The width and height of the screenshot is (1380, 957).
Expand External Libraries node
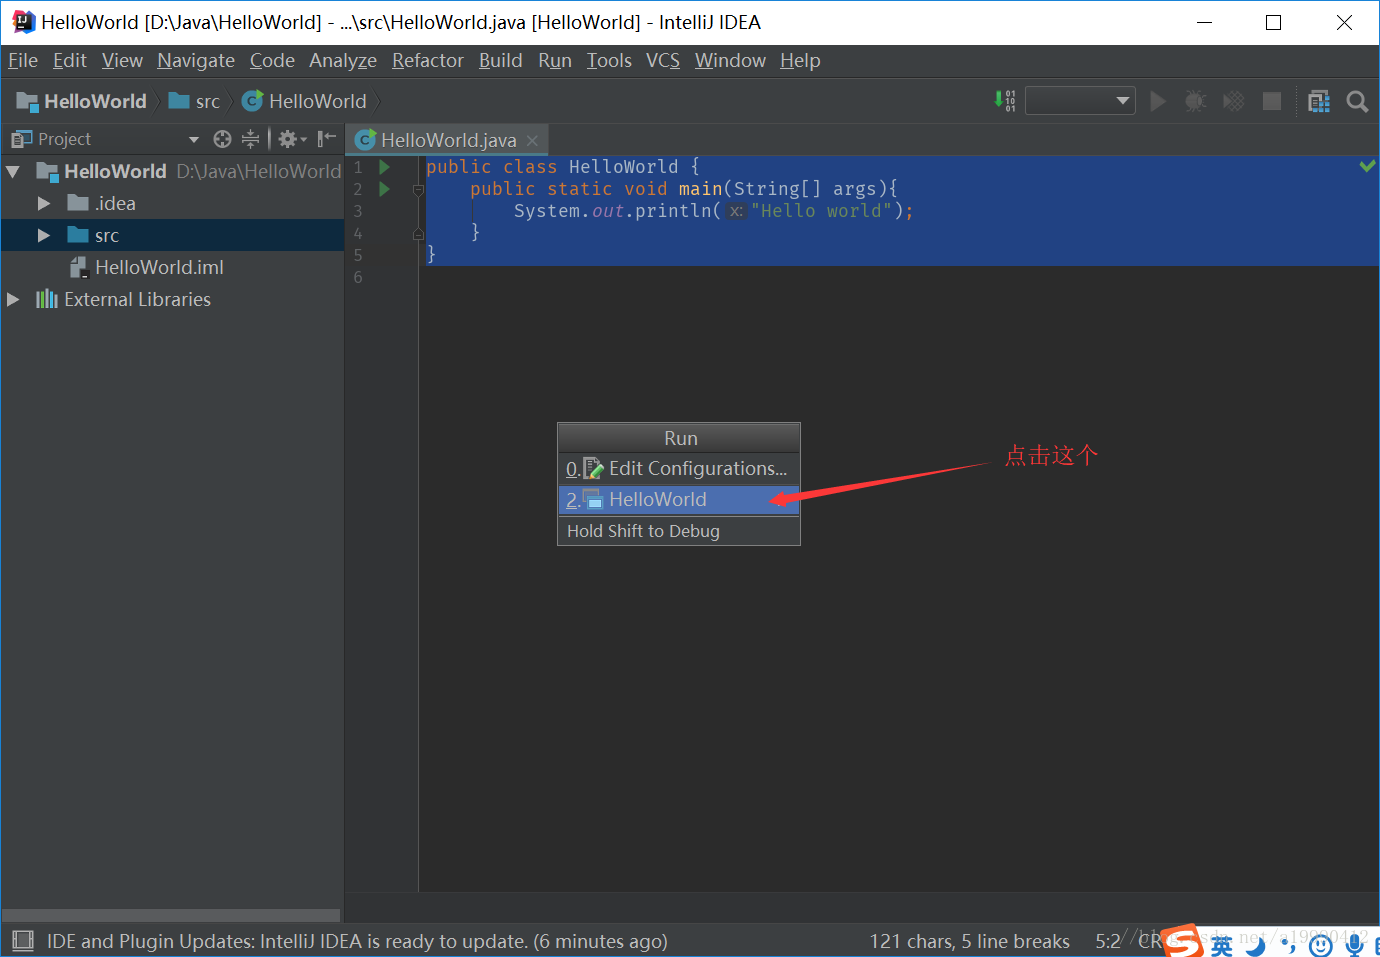[13, 300]
